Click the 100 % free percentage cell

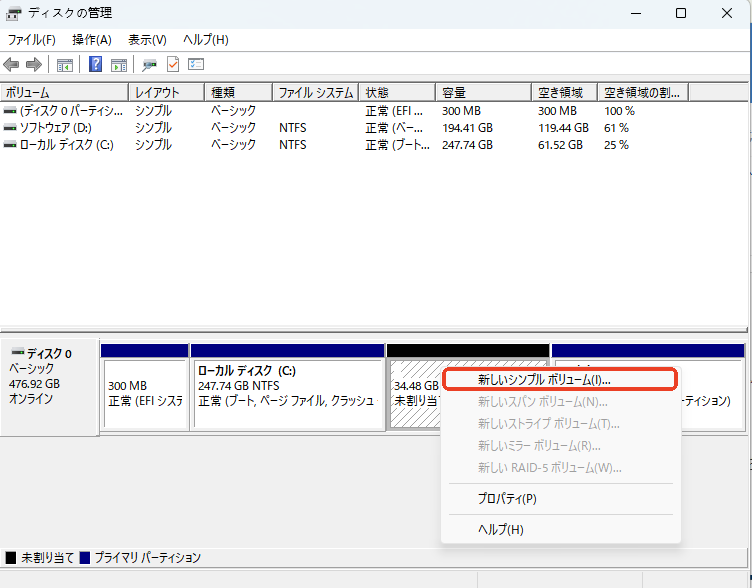coord(619,111)
